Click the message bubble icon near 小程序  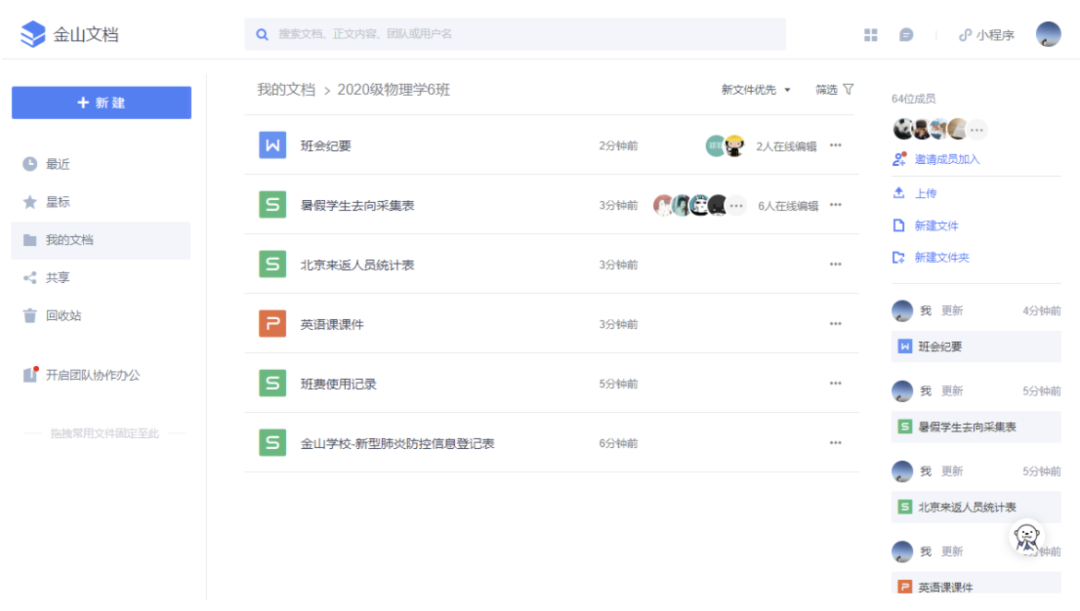[907, 34]
